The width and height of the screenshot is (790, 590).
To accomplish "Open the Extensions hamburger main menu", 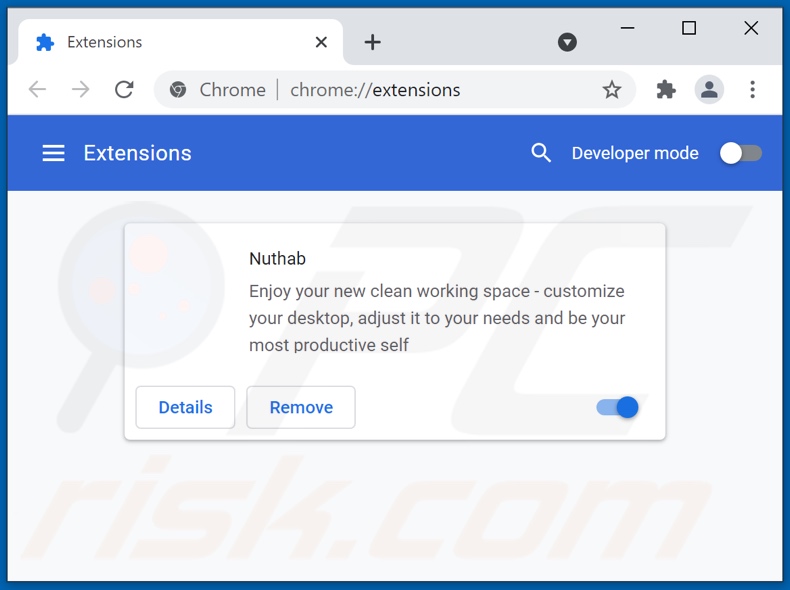I will point(53,153).
